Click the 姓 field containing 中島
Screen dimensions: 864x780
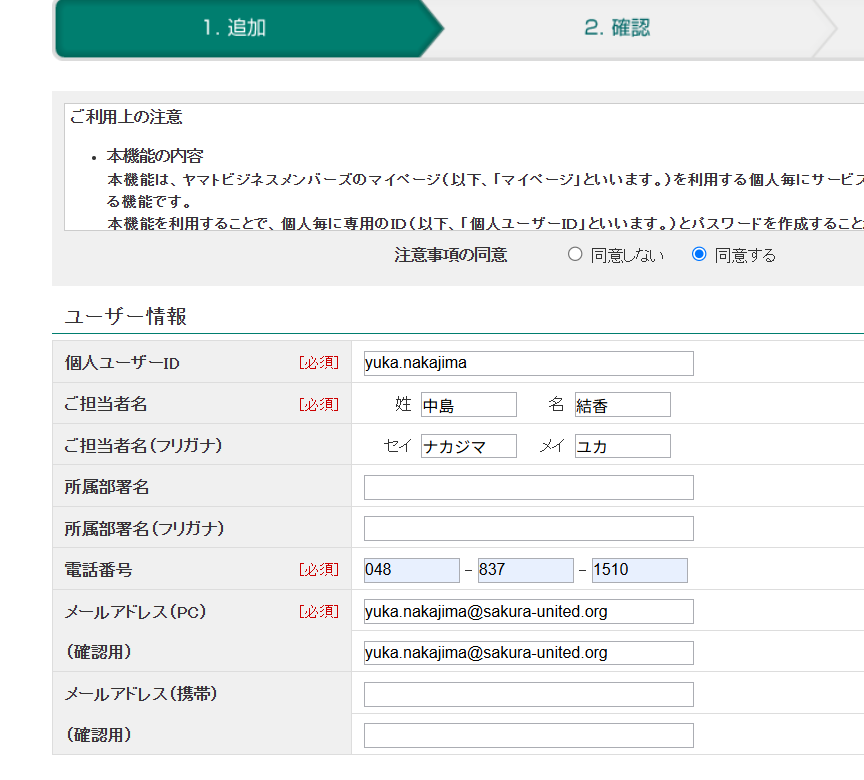[x=468, y=405]
